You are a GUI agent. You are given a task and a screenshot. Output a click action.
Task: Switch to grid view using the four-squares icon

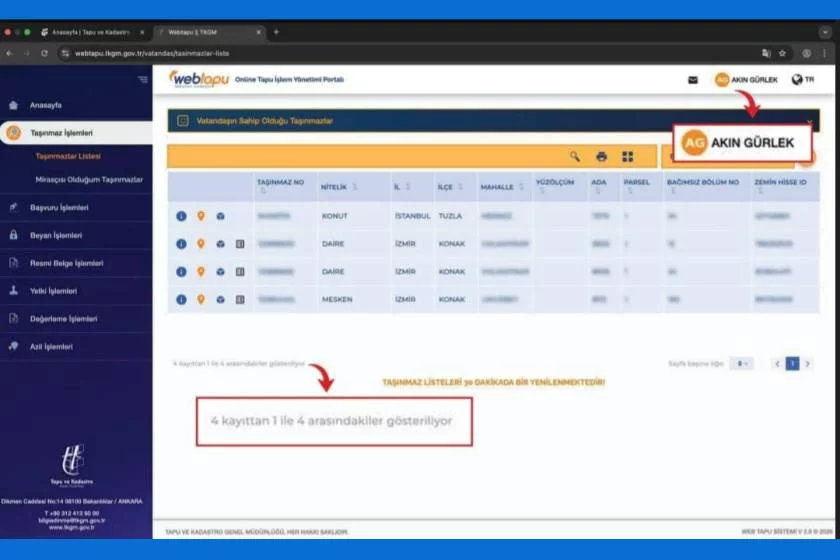(628, 157)
